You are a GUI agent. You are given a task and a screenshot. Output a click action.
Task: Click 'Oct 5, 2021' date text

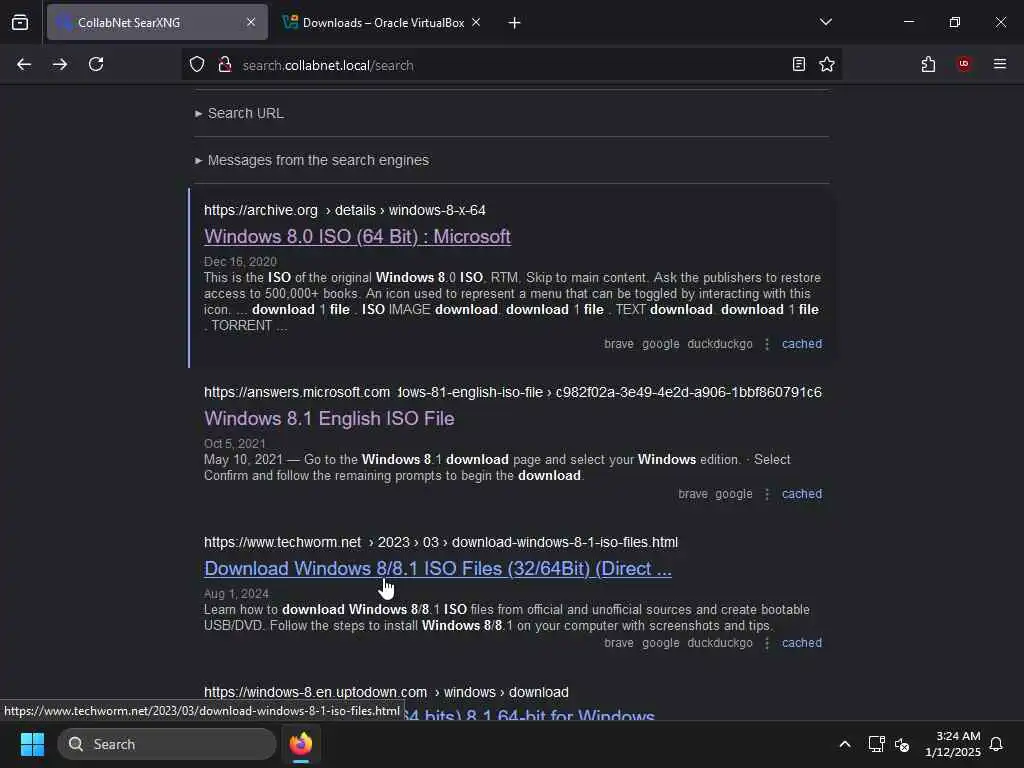[x=234, y=444]
